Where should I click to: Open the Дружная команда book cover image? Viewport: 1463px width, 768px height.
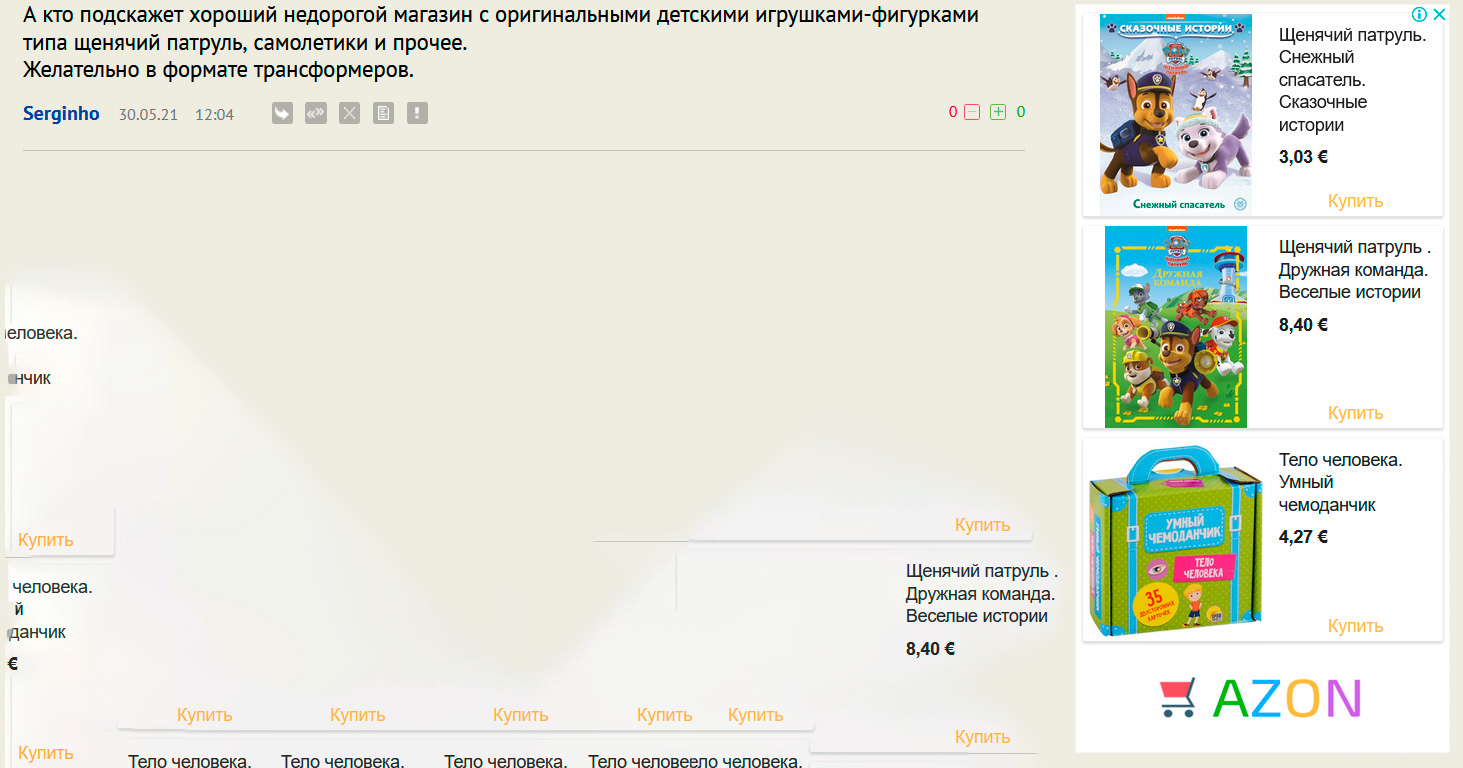click(x=1175, y=326)
